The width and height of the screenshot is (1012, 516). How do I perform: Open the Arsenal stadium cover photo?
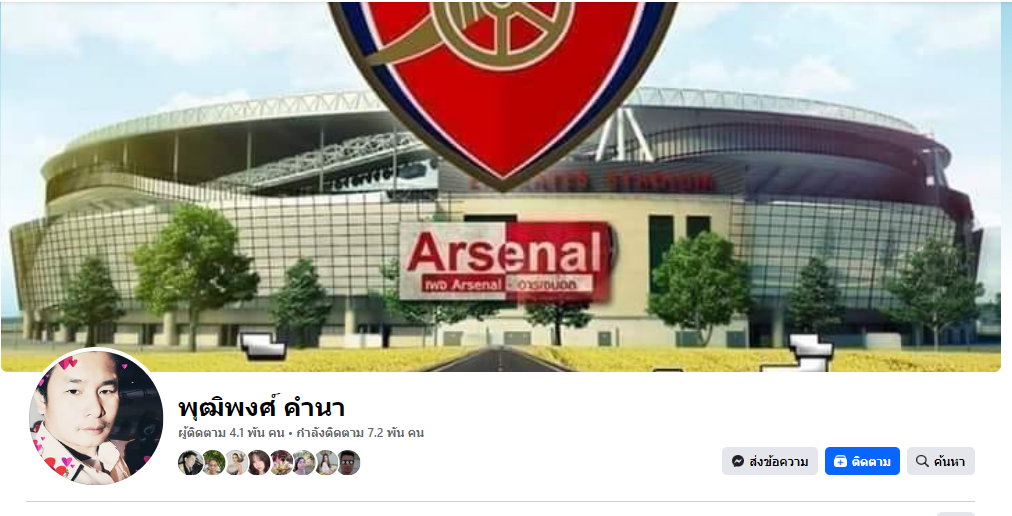501,187
